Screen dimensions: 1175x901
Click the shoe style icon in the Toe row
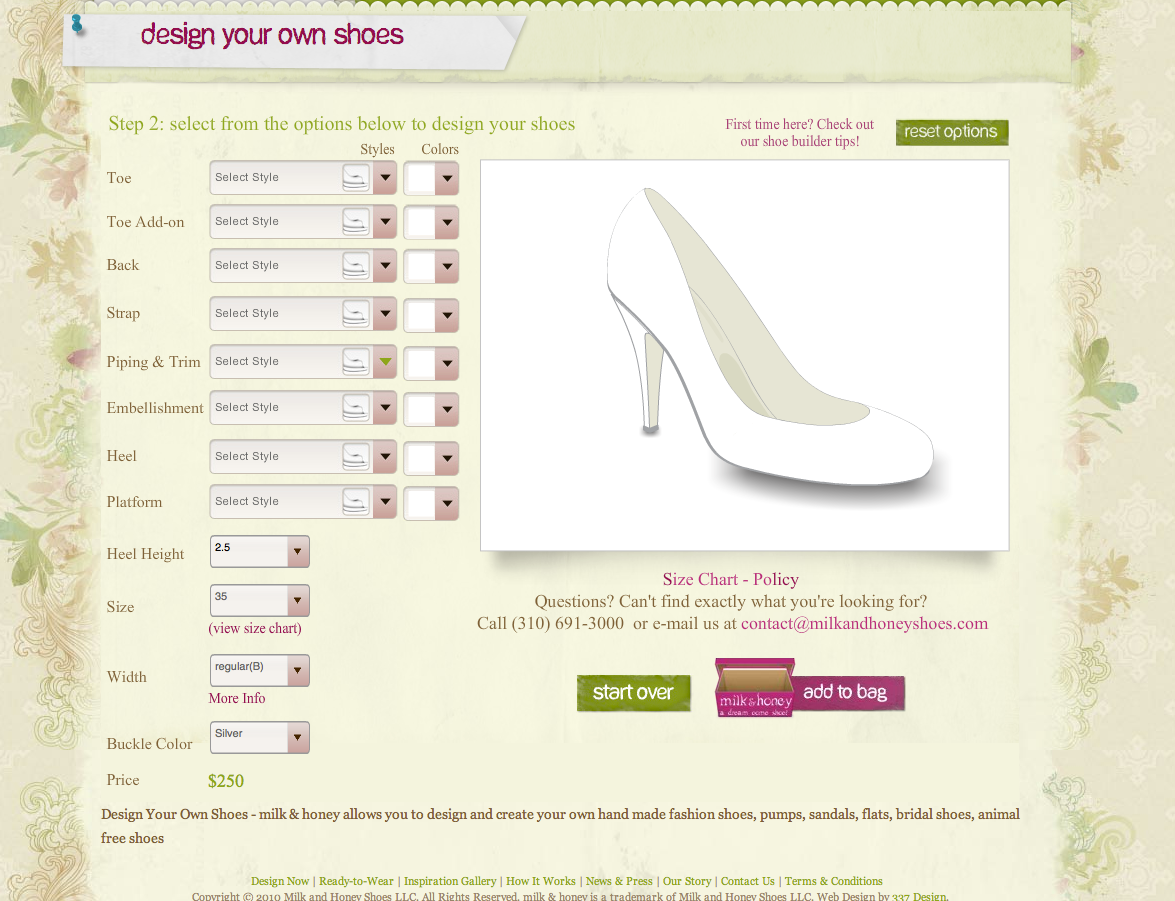pos(356,178)
